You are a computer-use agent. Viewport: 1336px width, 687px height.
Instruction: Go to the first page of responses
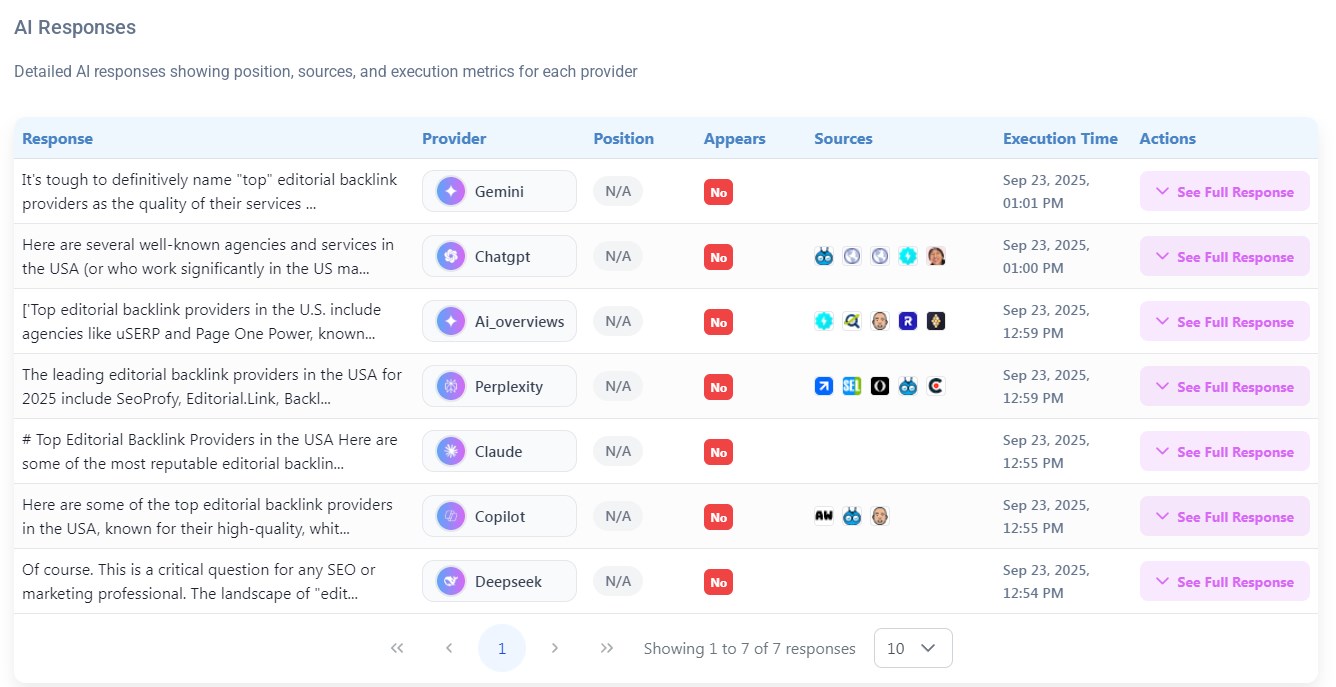click(x=397, y=648)
